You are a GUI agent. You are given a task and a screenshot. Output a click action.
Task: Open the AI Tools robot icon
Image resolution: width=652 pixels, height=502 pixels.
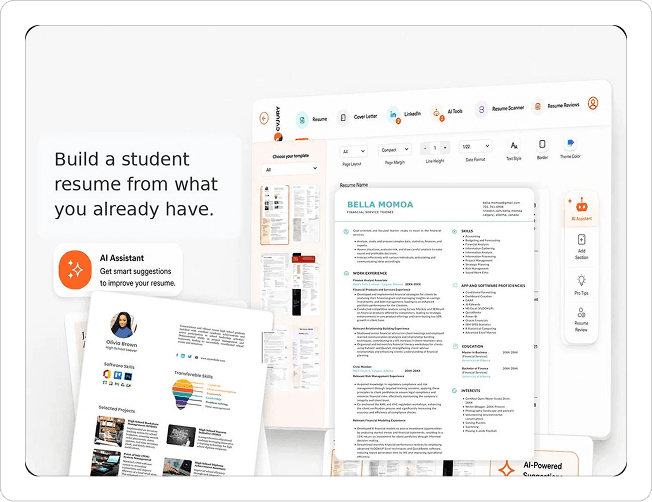click(x=437, y=113)
